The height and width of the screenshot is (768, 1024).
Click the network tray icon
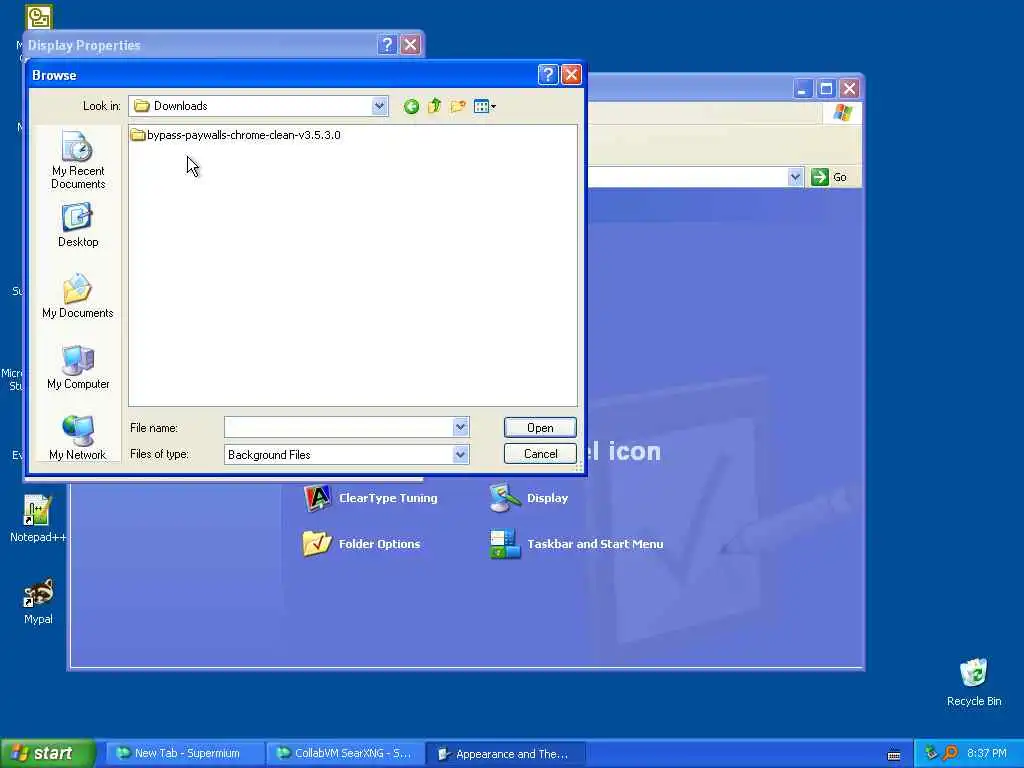931,754
